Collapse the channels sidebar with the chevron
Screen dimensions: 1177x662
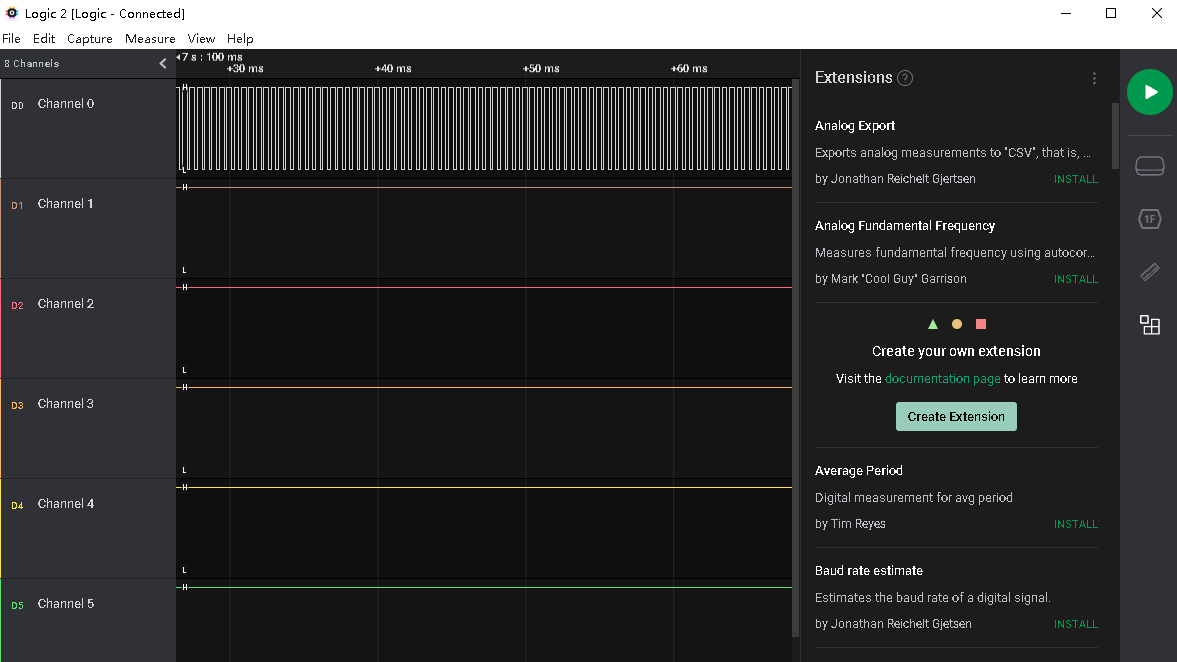click(163, 64)
